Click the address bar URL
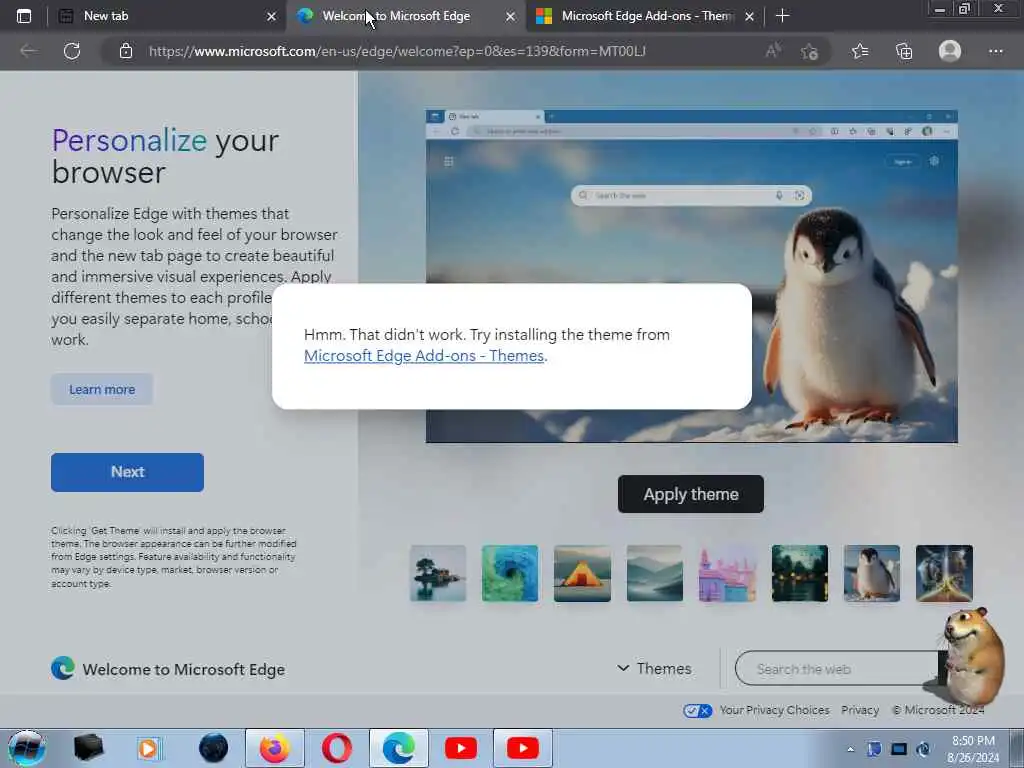This screenshot has height=768, width=1024. click(397, 51)
